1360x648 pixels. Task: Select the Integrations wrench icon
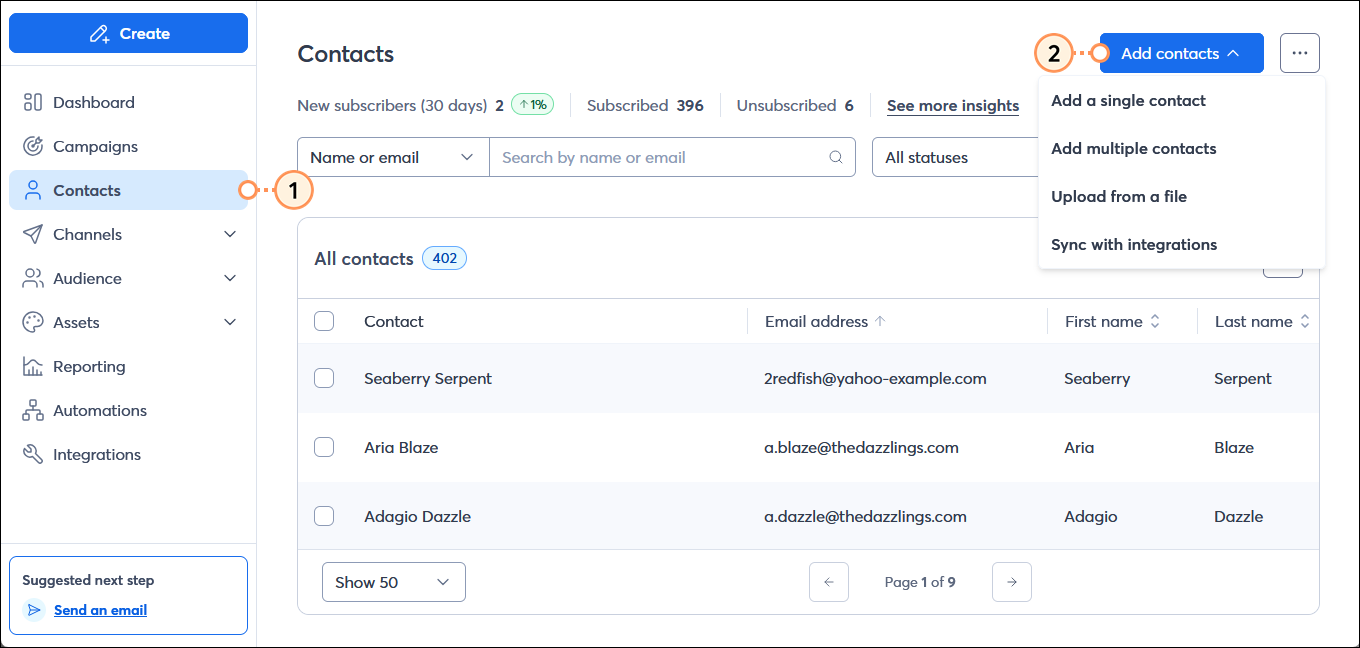click(x=33, y=454)
